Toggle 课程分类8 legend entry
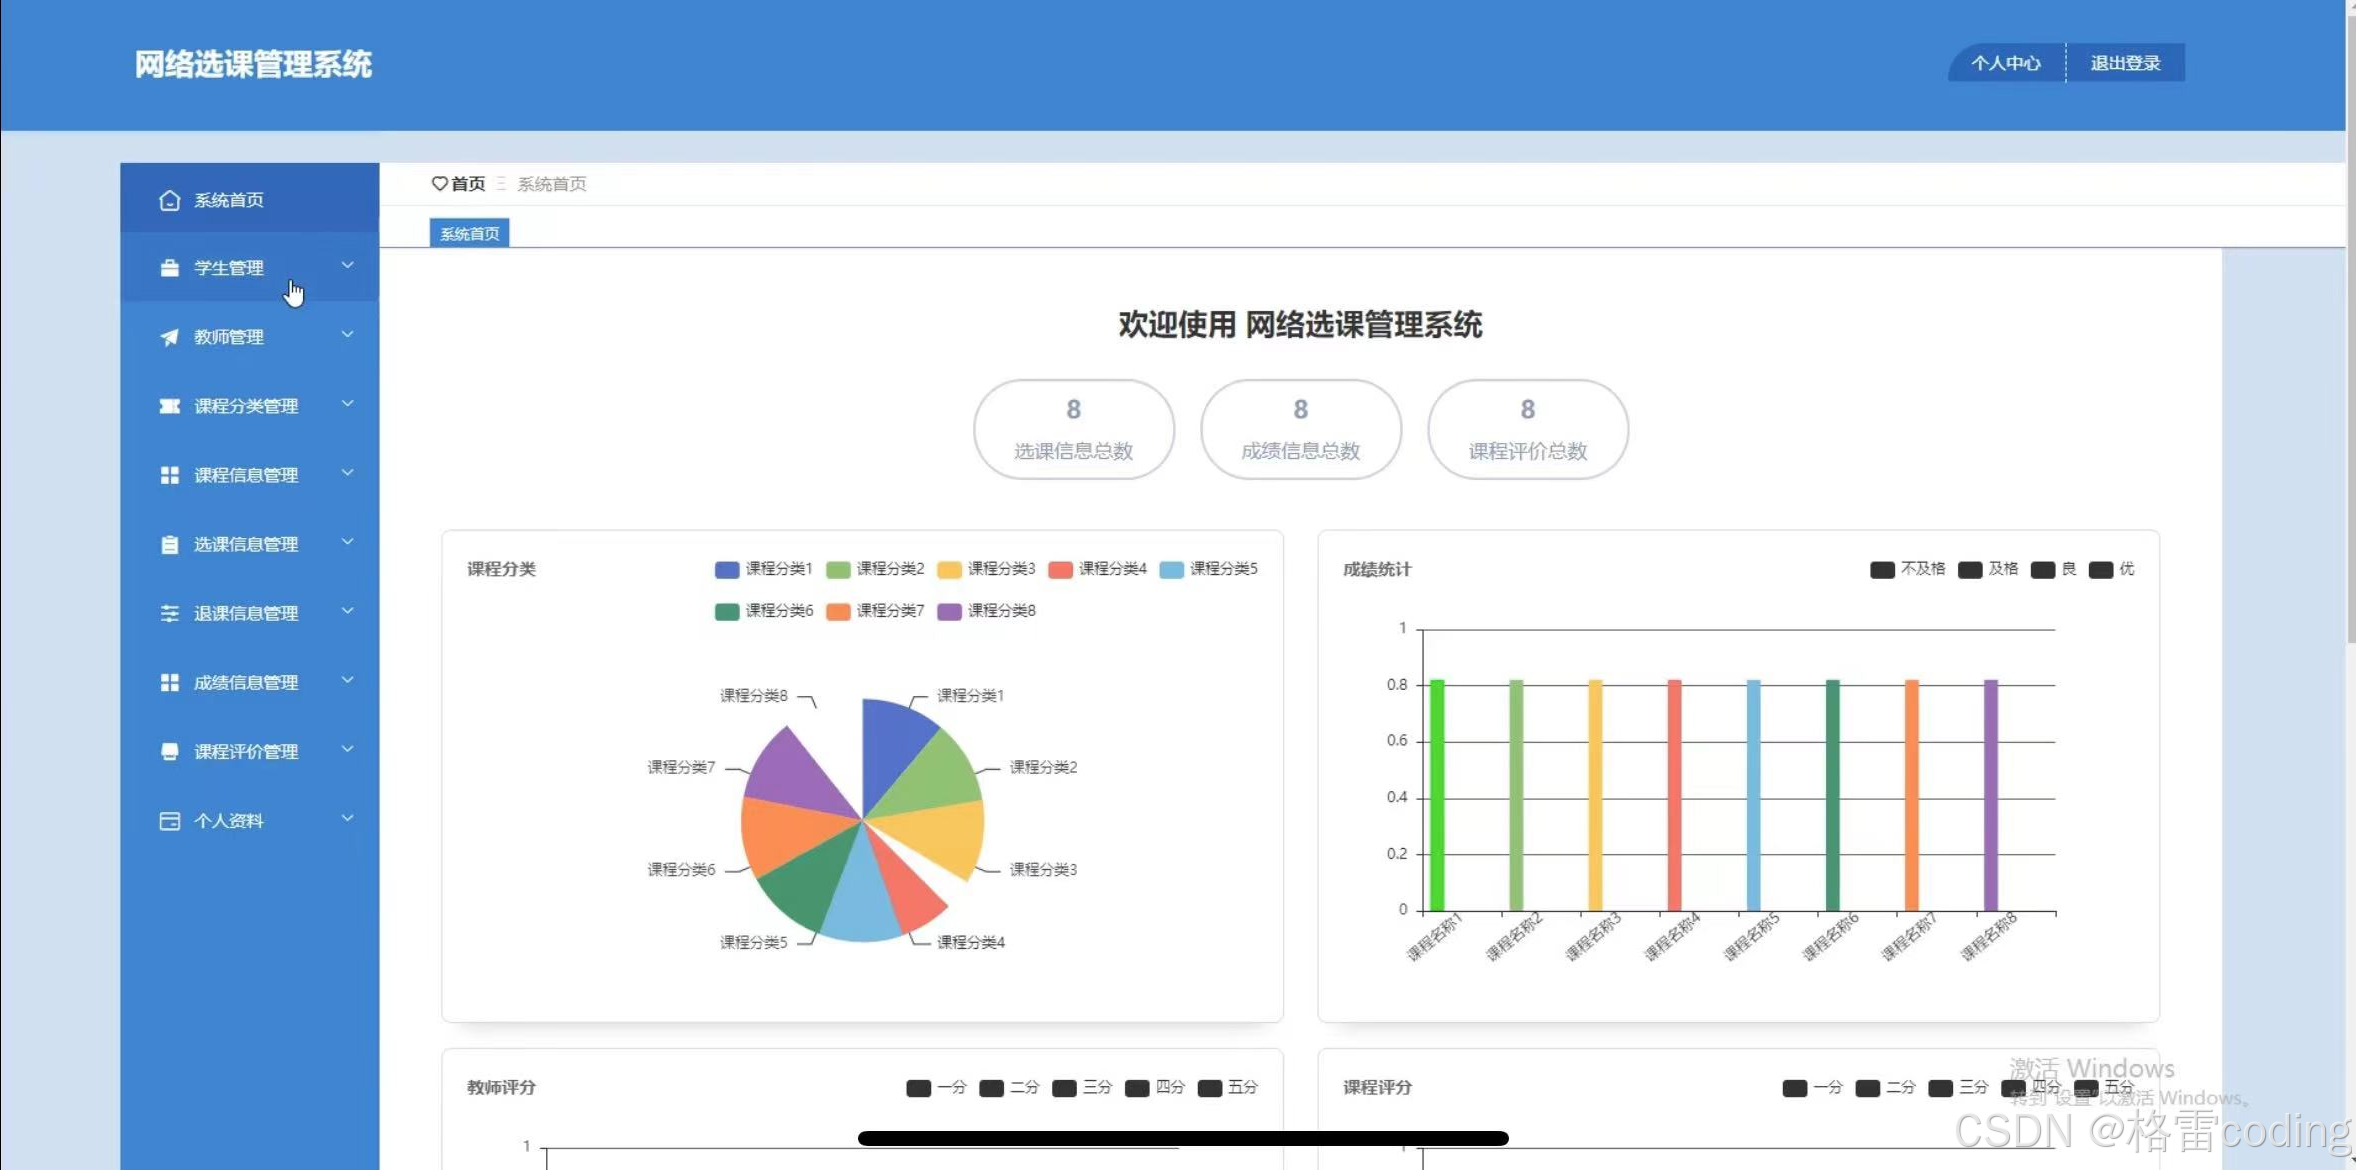The width and height of the screenshot is (2356, 1170). [986, 611]
